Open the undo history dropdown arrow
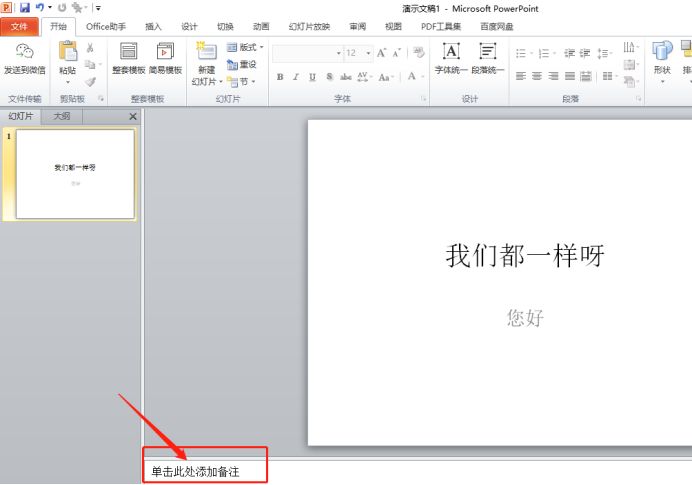 pyautogui.click(x=50, y=8)
